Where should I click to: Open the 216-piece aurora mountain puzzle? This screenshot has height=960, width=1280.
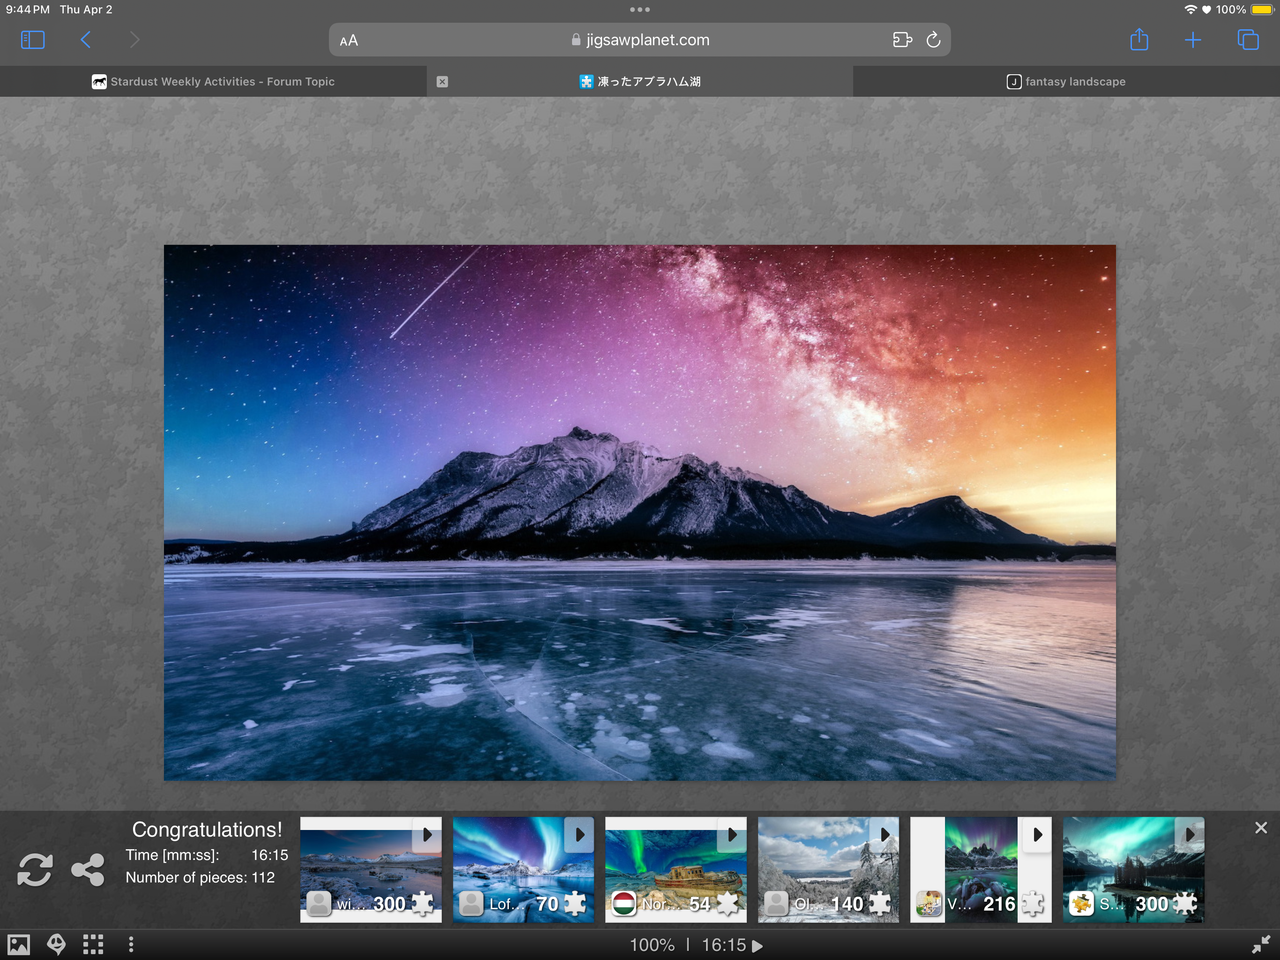(x=981, y=870)
